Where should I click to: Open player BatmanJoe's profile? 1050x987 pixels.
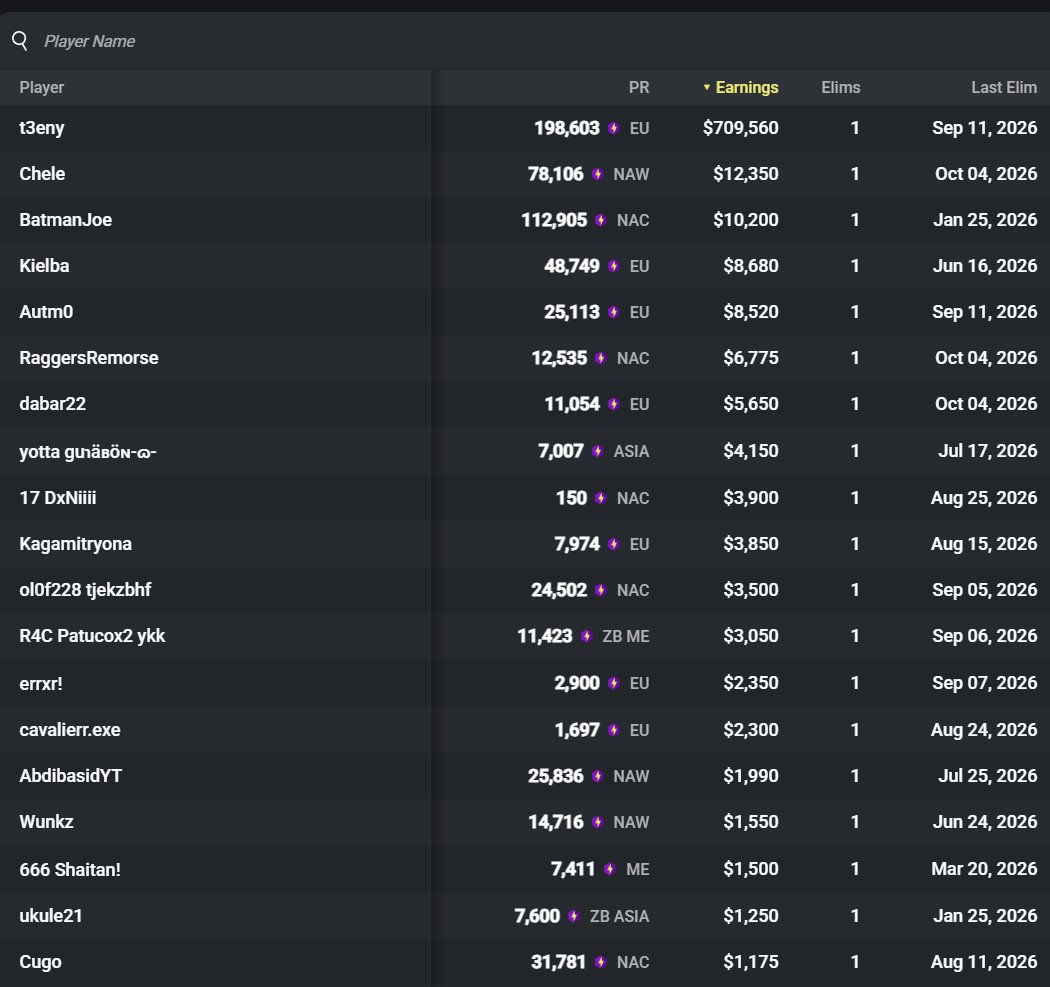pyautogui.click(x=66, y=220)
